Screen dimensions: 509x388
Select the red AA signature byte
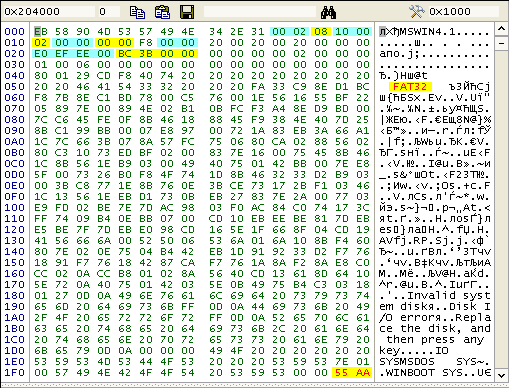(x=363, y=372)
